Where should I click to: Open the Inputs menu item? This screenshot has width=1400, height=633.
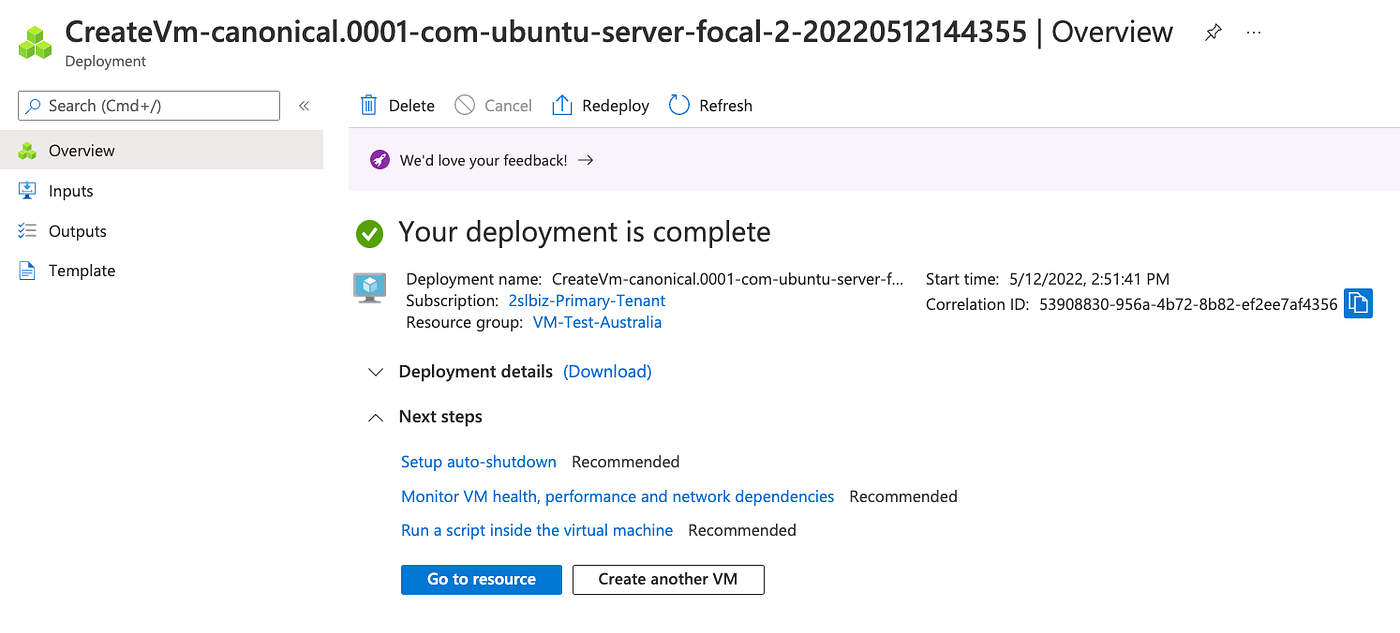[71, 191]
